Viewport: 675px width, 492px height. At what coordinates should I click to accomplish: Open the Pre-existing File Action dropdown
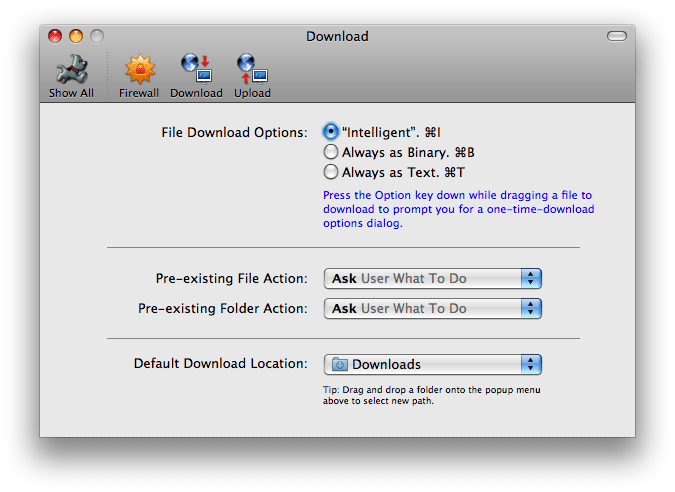(x=433, y=278)
